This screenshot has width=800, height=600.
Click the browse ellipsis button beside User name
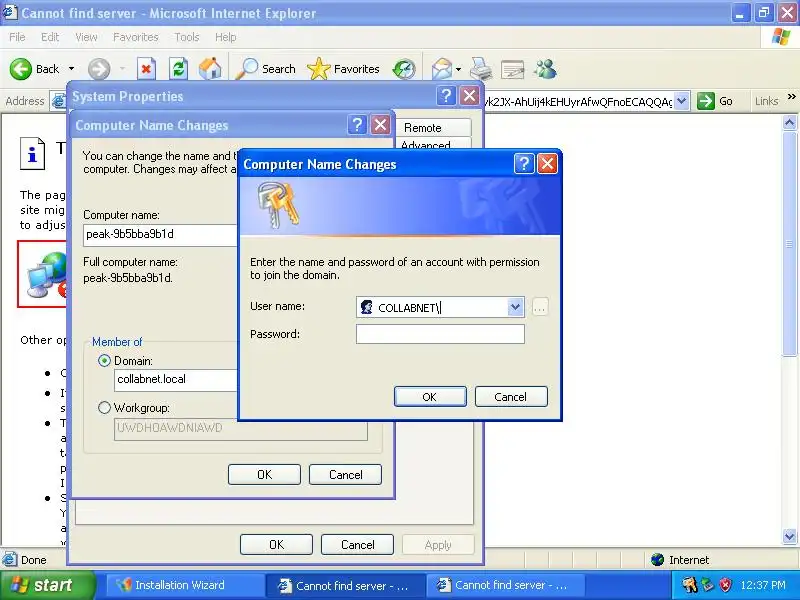coord(540,307)
